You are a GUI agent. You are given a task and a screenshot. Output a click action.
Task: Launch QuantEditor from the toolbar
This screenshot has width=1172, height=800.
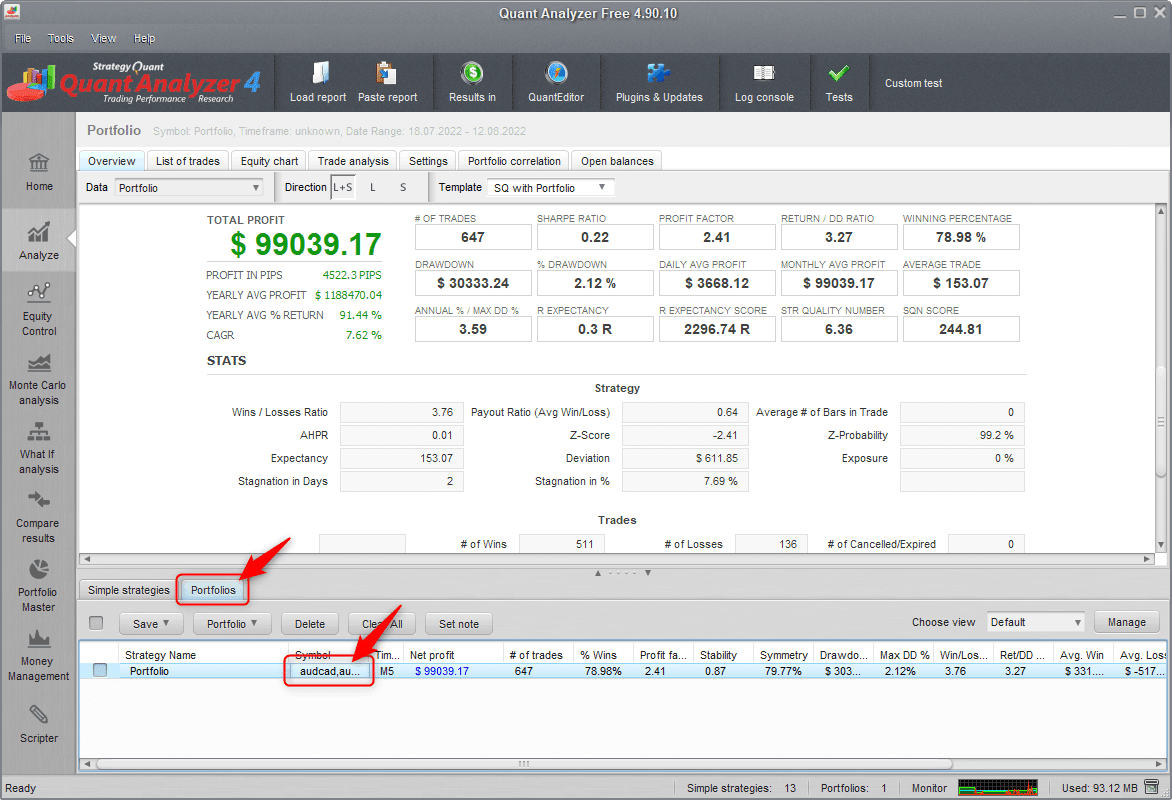(x=556, y=82)
